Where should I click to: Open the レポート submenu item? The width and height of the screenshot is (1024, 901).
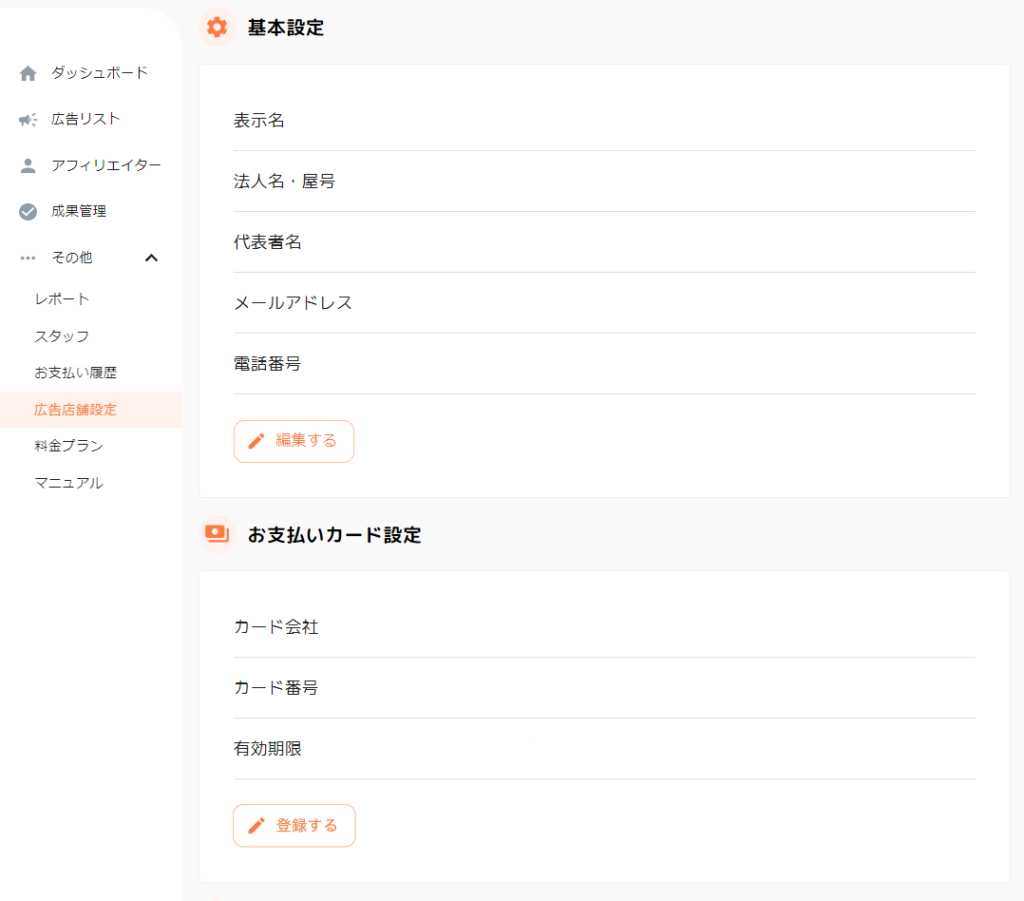coord(62,299)
